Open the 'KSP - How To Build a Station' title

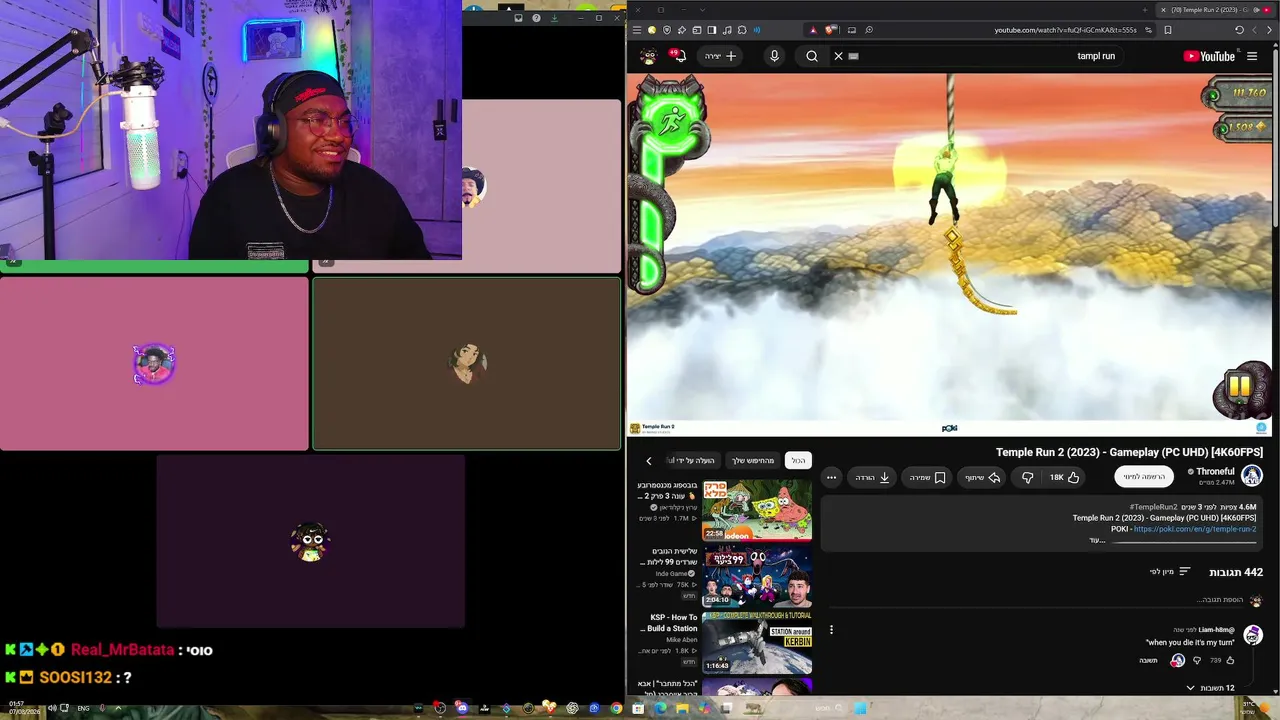672,623
